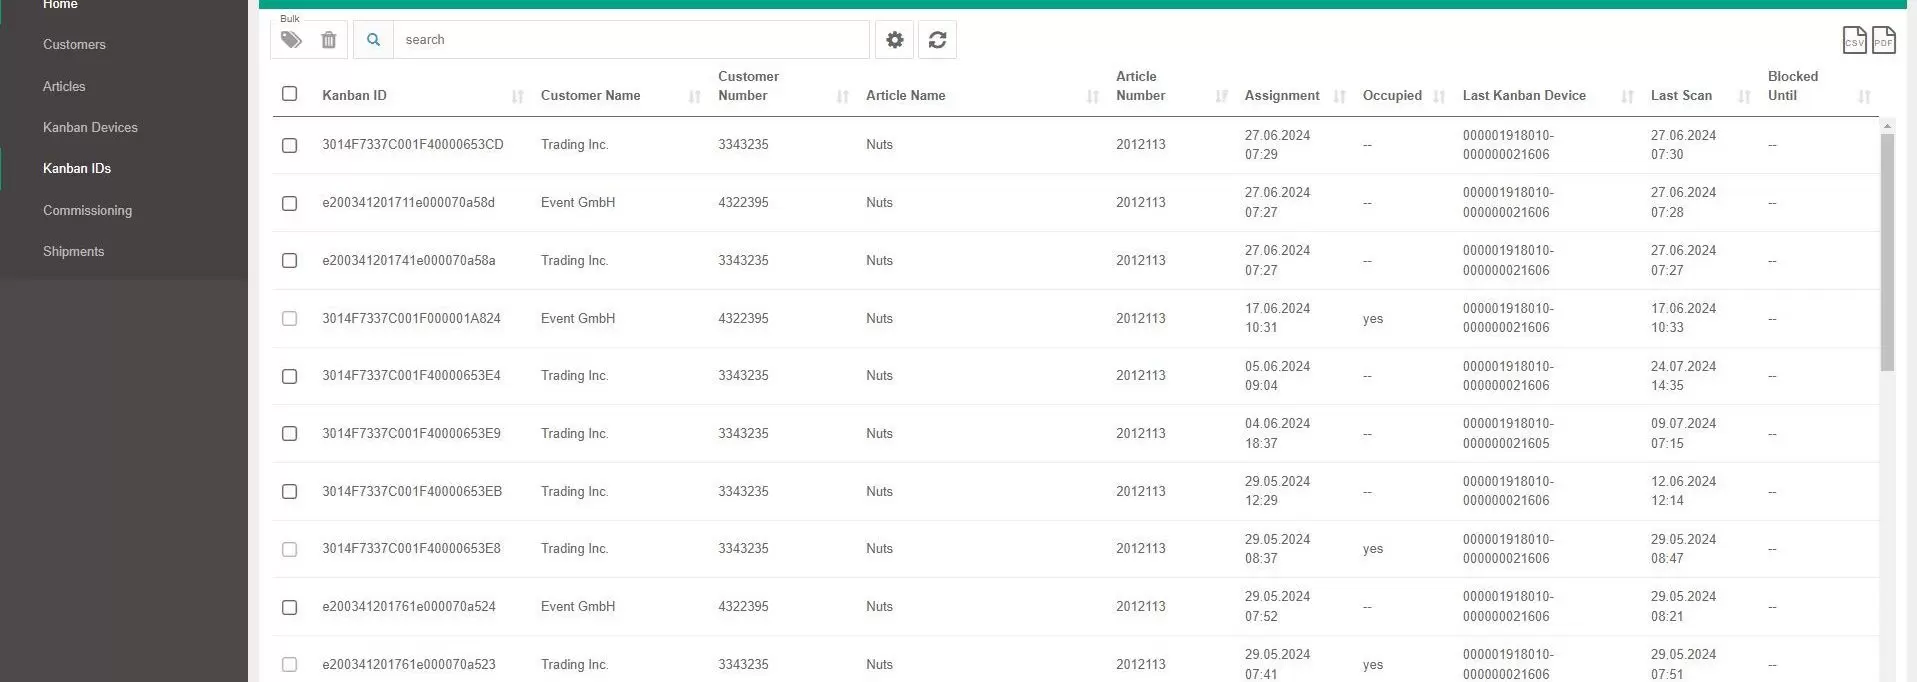
Task: Sort by Customer Number column arrows
Action: point(843,96)
